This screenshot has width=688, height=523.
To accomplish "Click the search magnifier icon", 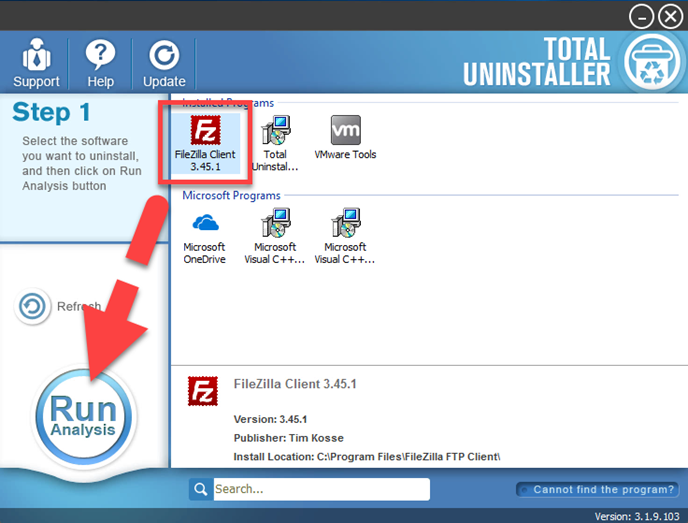I will tap(201, 489).
